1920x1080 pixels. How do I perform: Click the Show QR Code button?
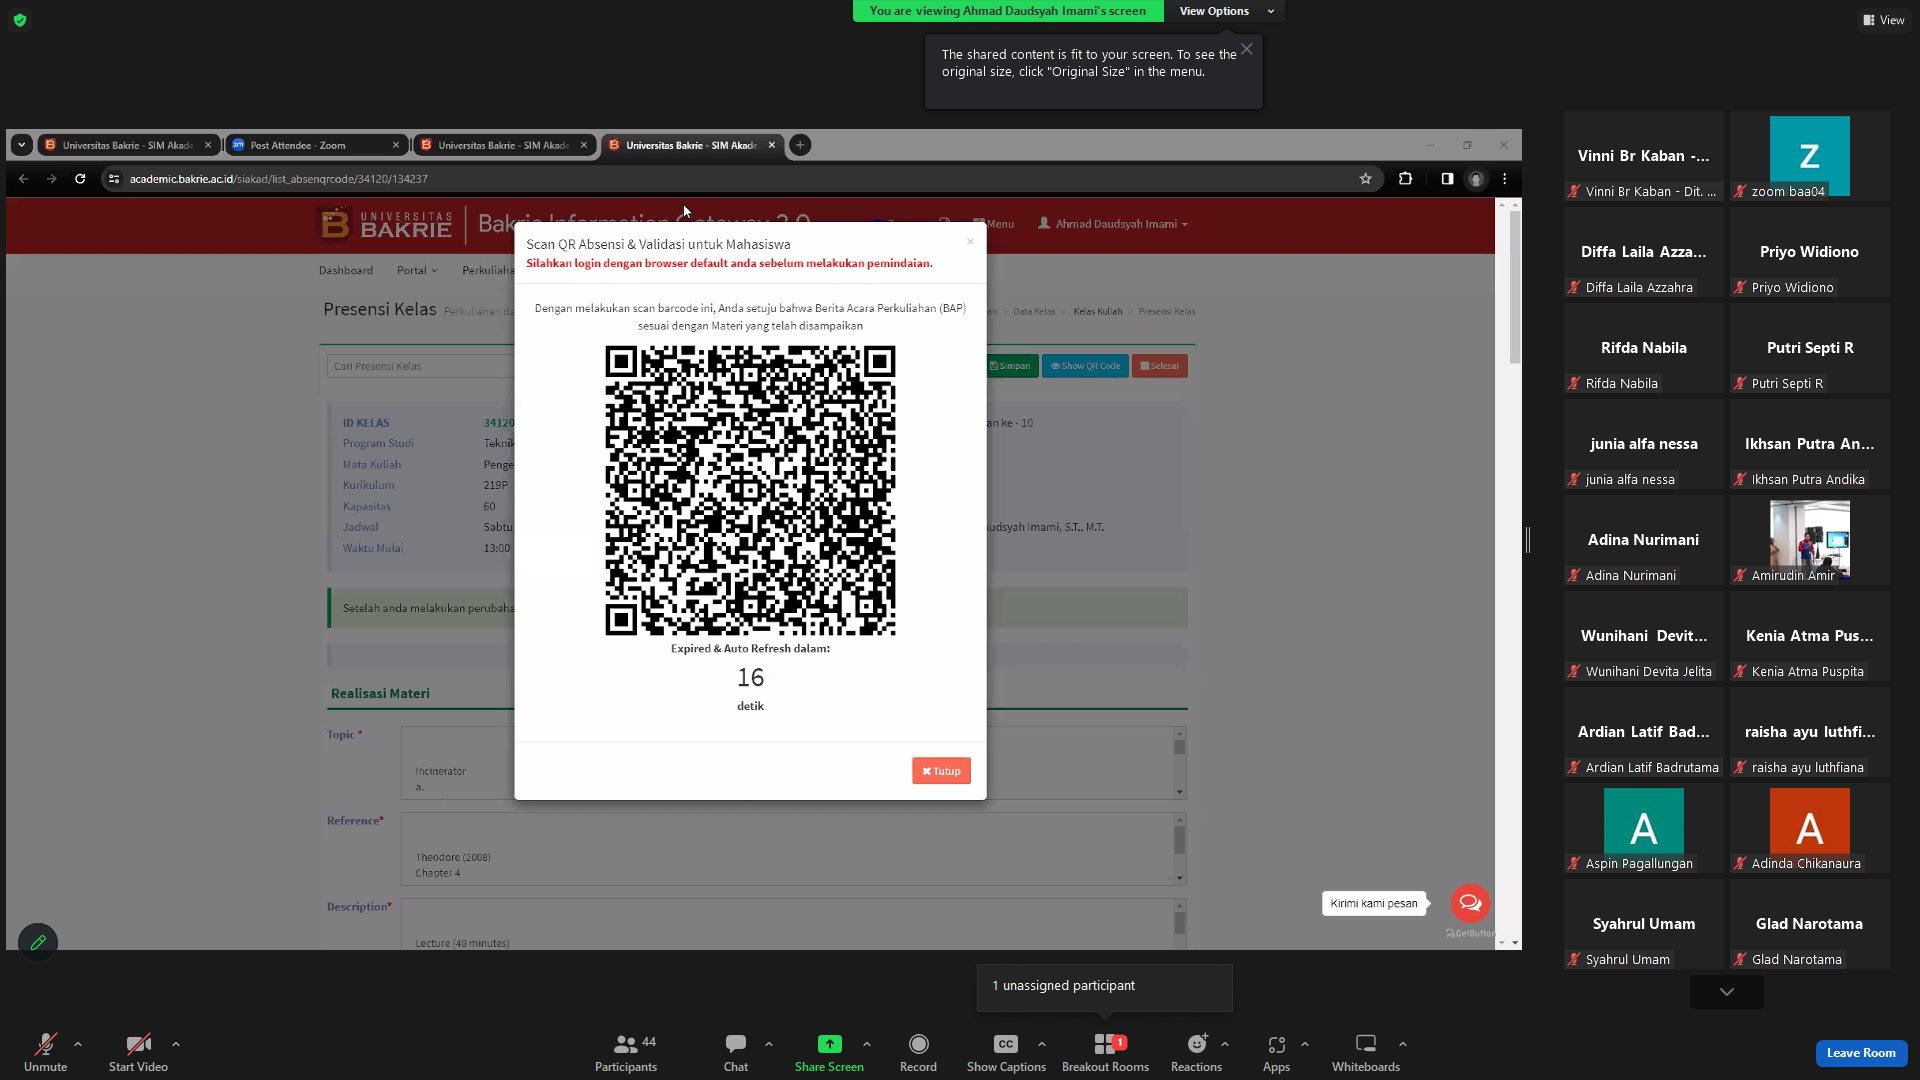pyautogui.click(x=1085, y=366)
